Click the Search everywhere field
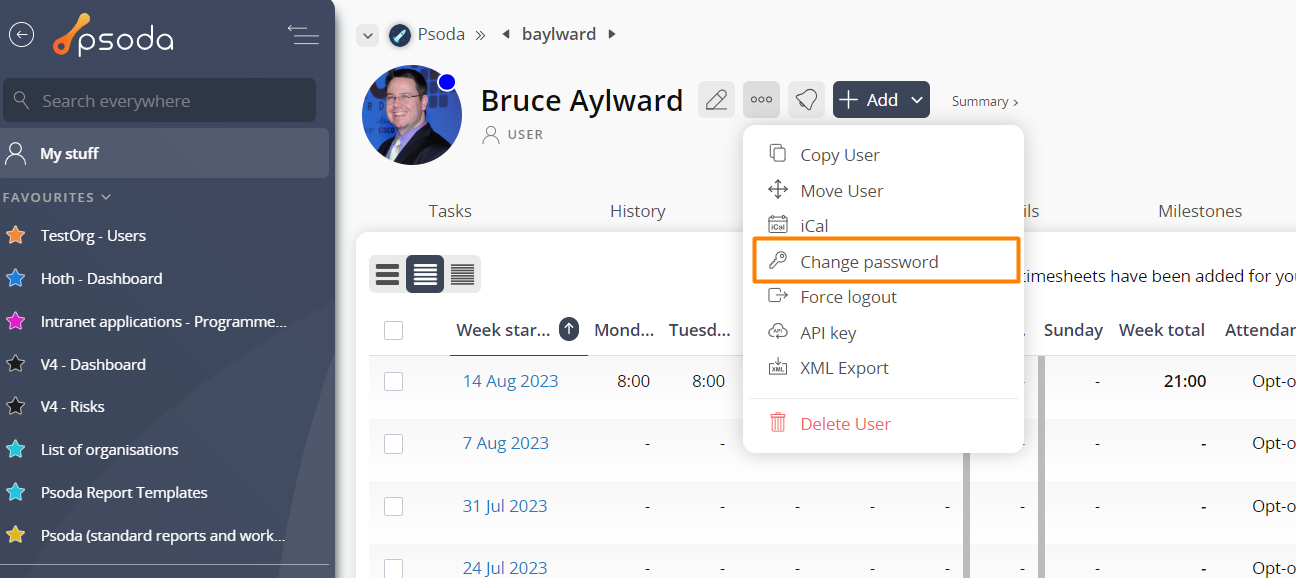Screen dimensions: 1296x578 coord(160,101)
